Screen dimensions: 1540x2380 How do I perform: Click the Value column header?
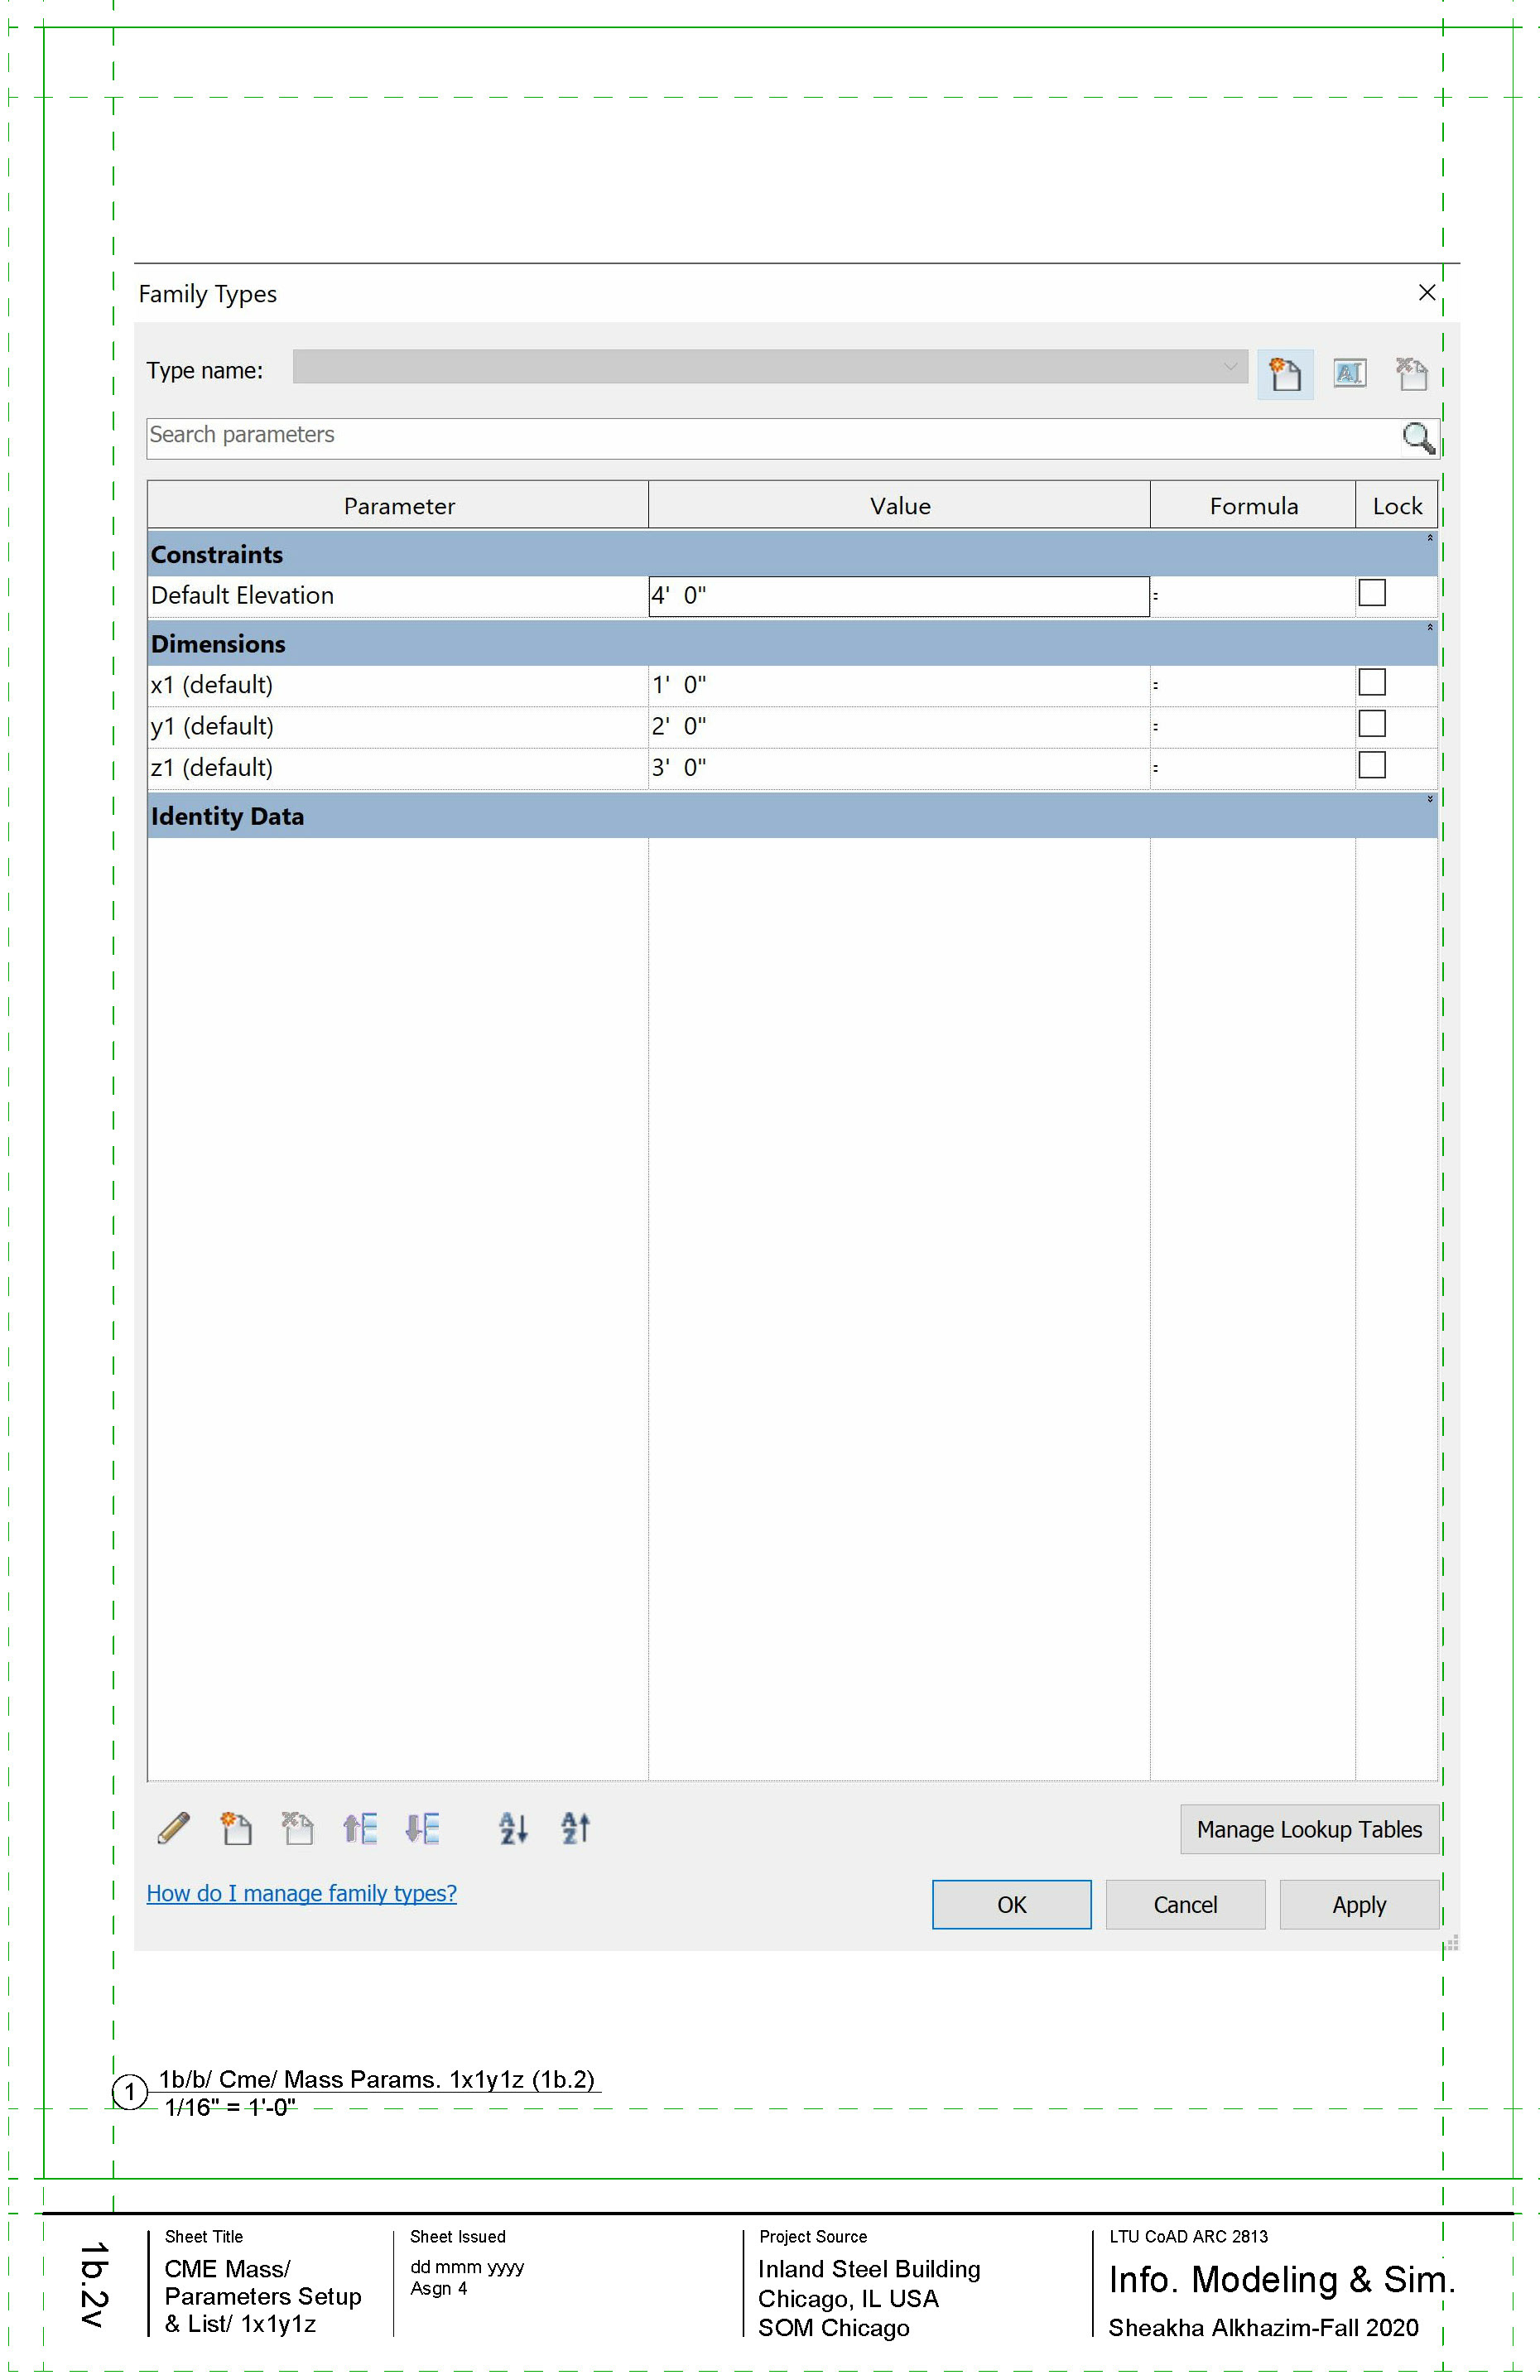click(899, 505)
